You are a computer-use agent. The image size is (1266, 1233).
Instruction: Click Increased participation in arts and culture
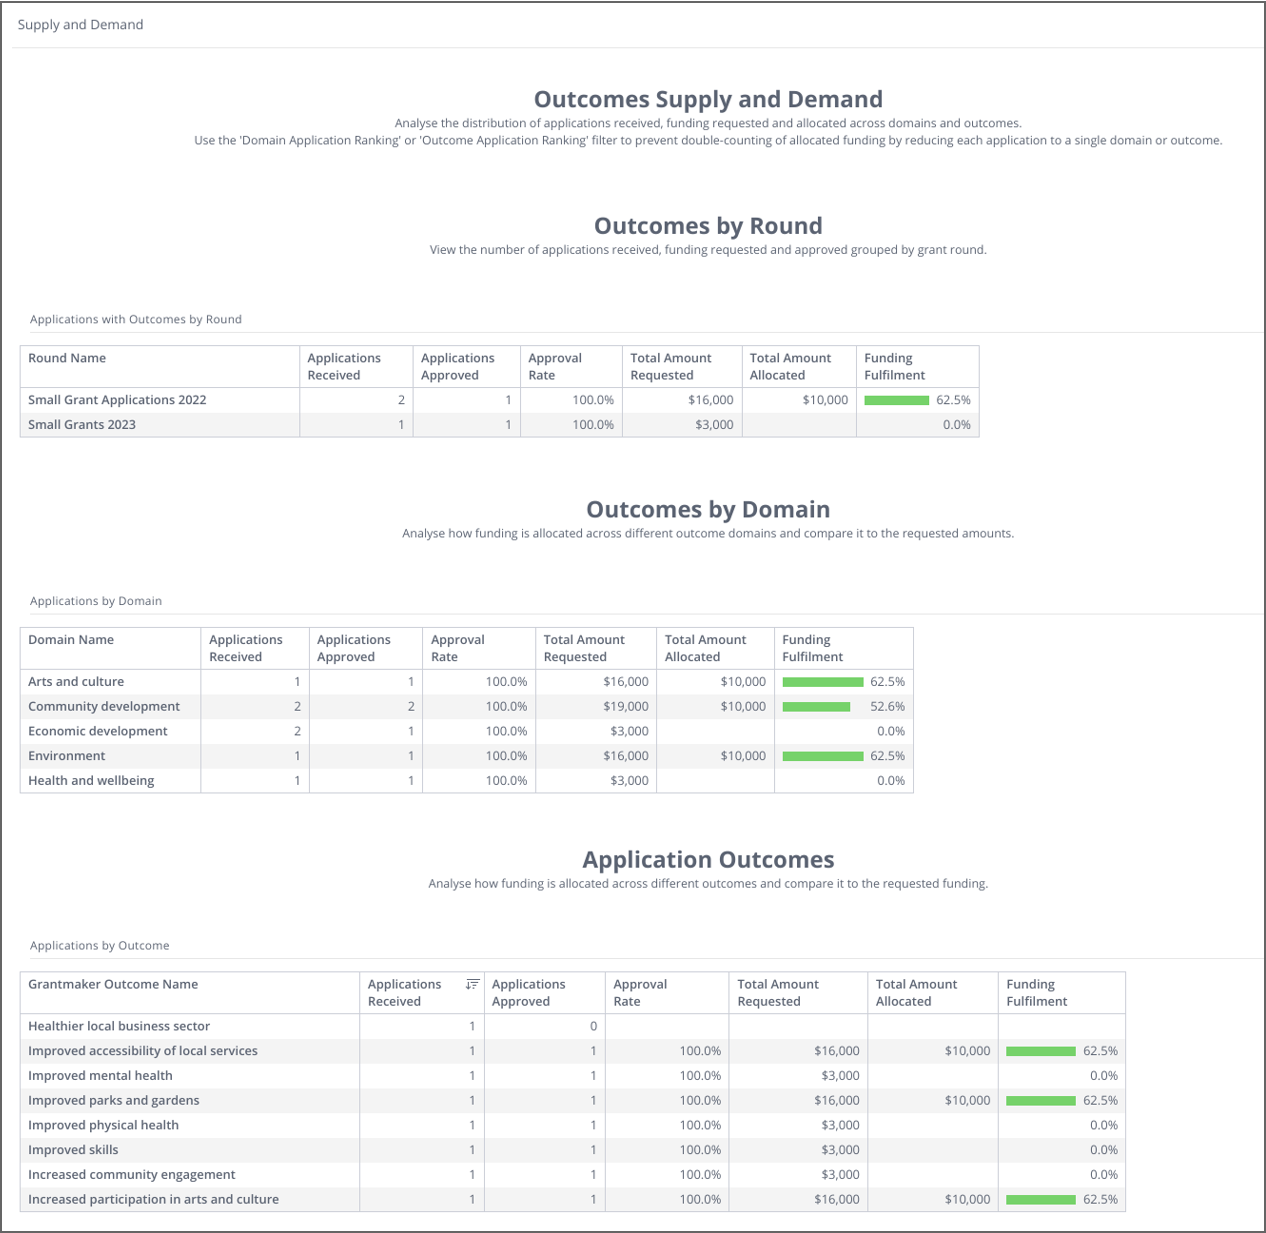pos(153,1200)
